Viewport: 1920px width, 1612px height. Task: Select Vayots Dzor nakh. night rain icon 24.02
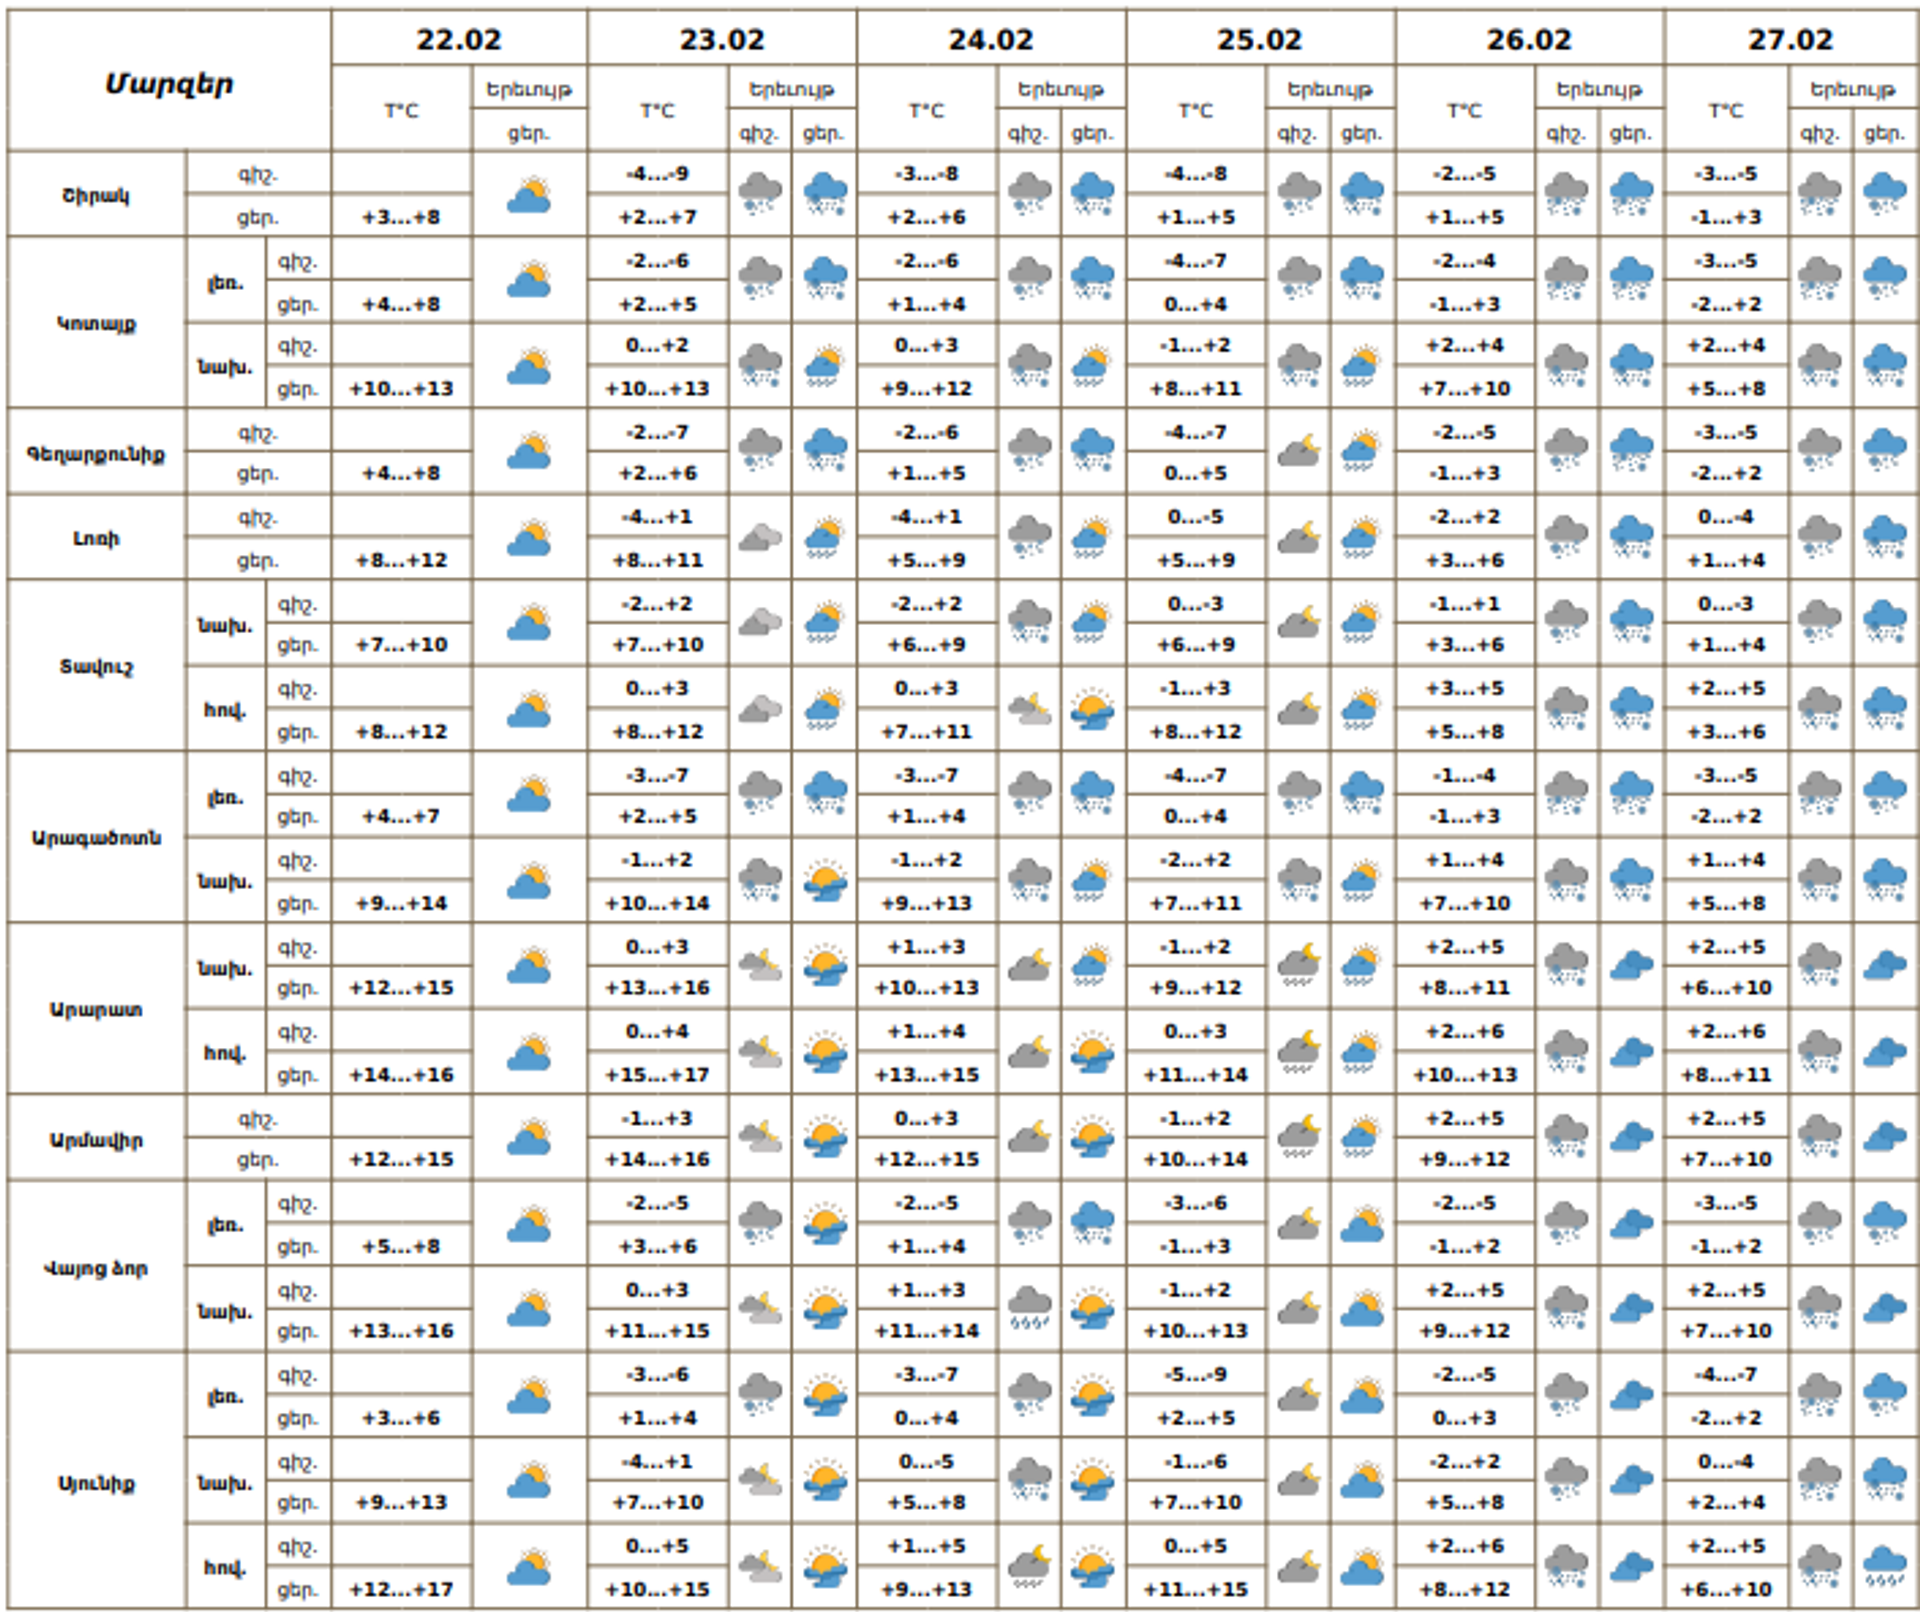(x=1029, y=1308)
